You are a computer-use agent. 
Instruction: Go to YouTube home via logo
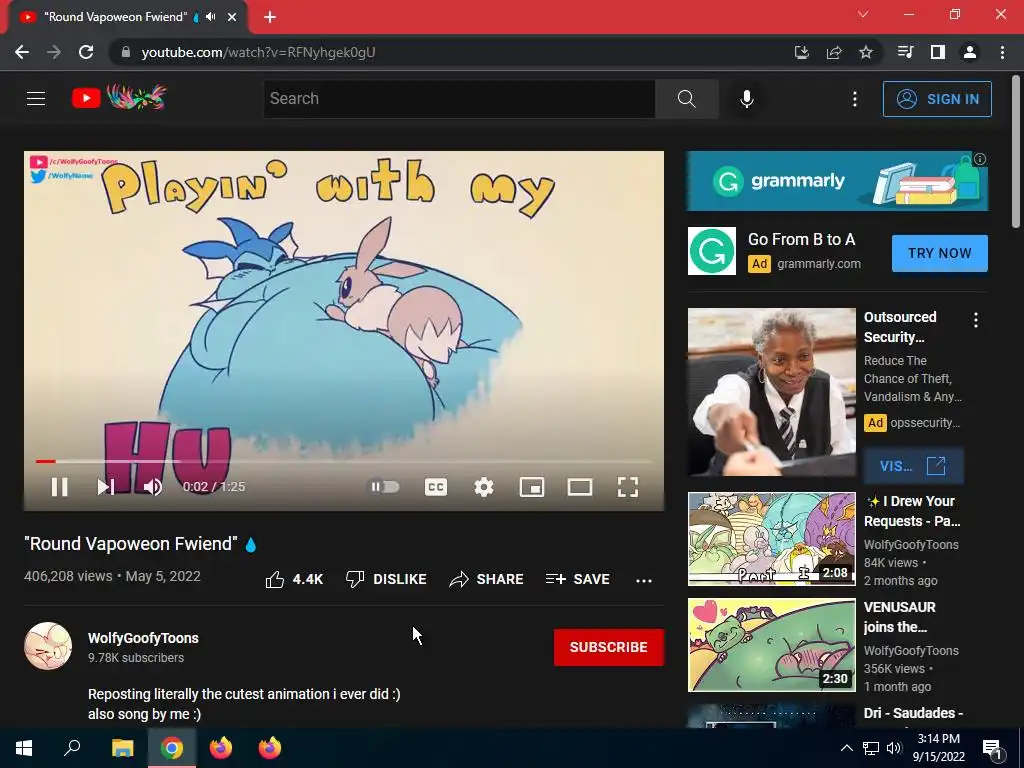(120, 98)
